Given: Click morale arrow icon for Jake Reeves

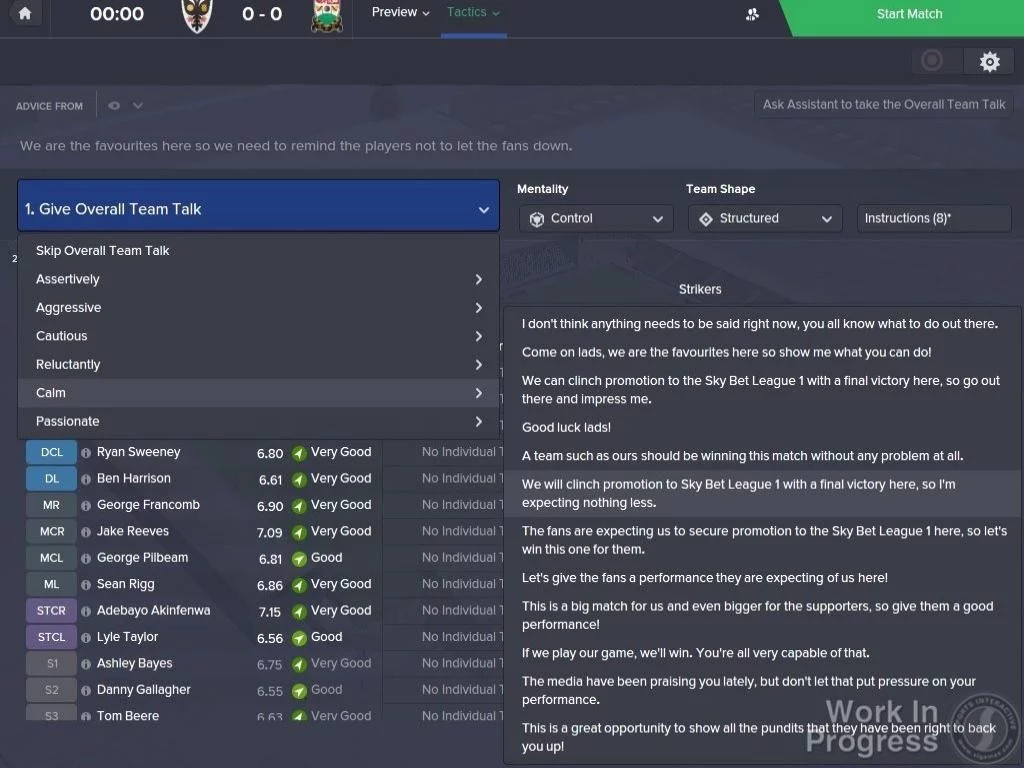Looking at the screenshot, I should click(299, 532).
